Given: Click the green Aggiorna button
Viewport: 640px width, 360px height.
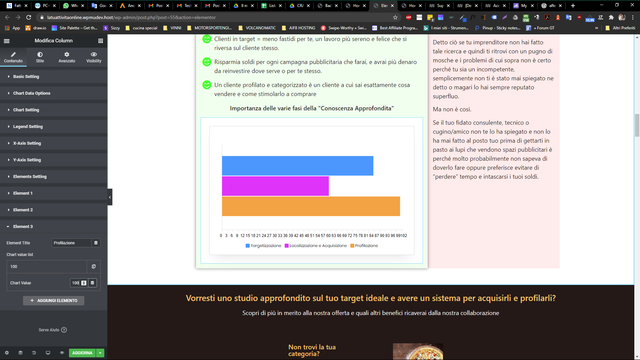Looking at the screenshot, I should pyautogui.click(x=82, y=353).
